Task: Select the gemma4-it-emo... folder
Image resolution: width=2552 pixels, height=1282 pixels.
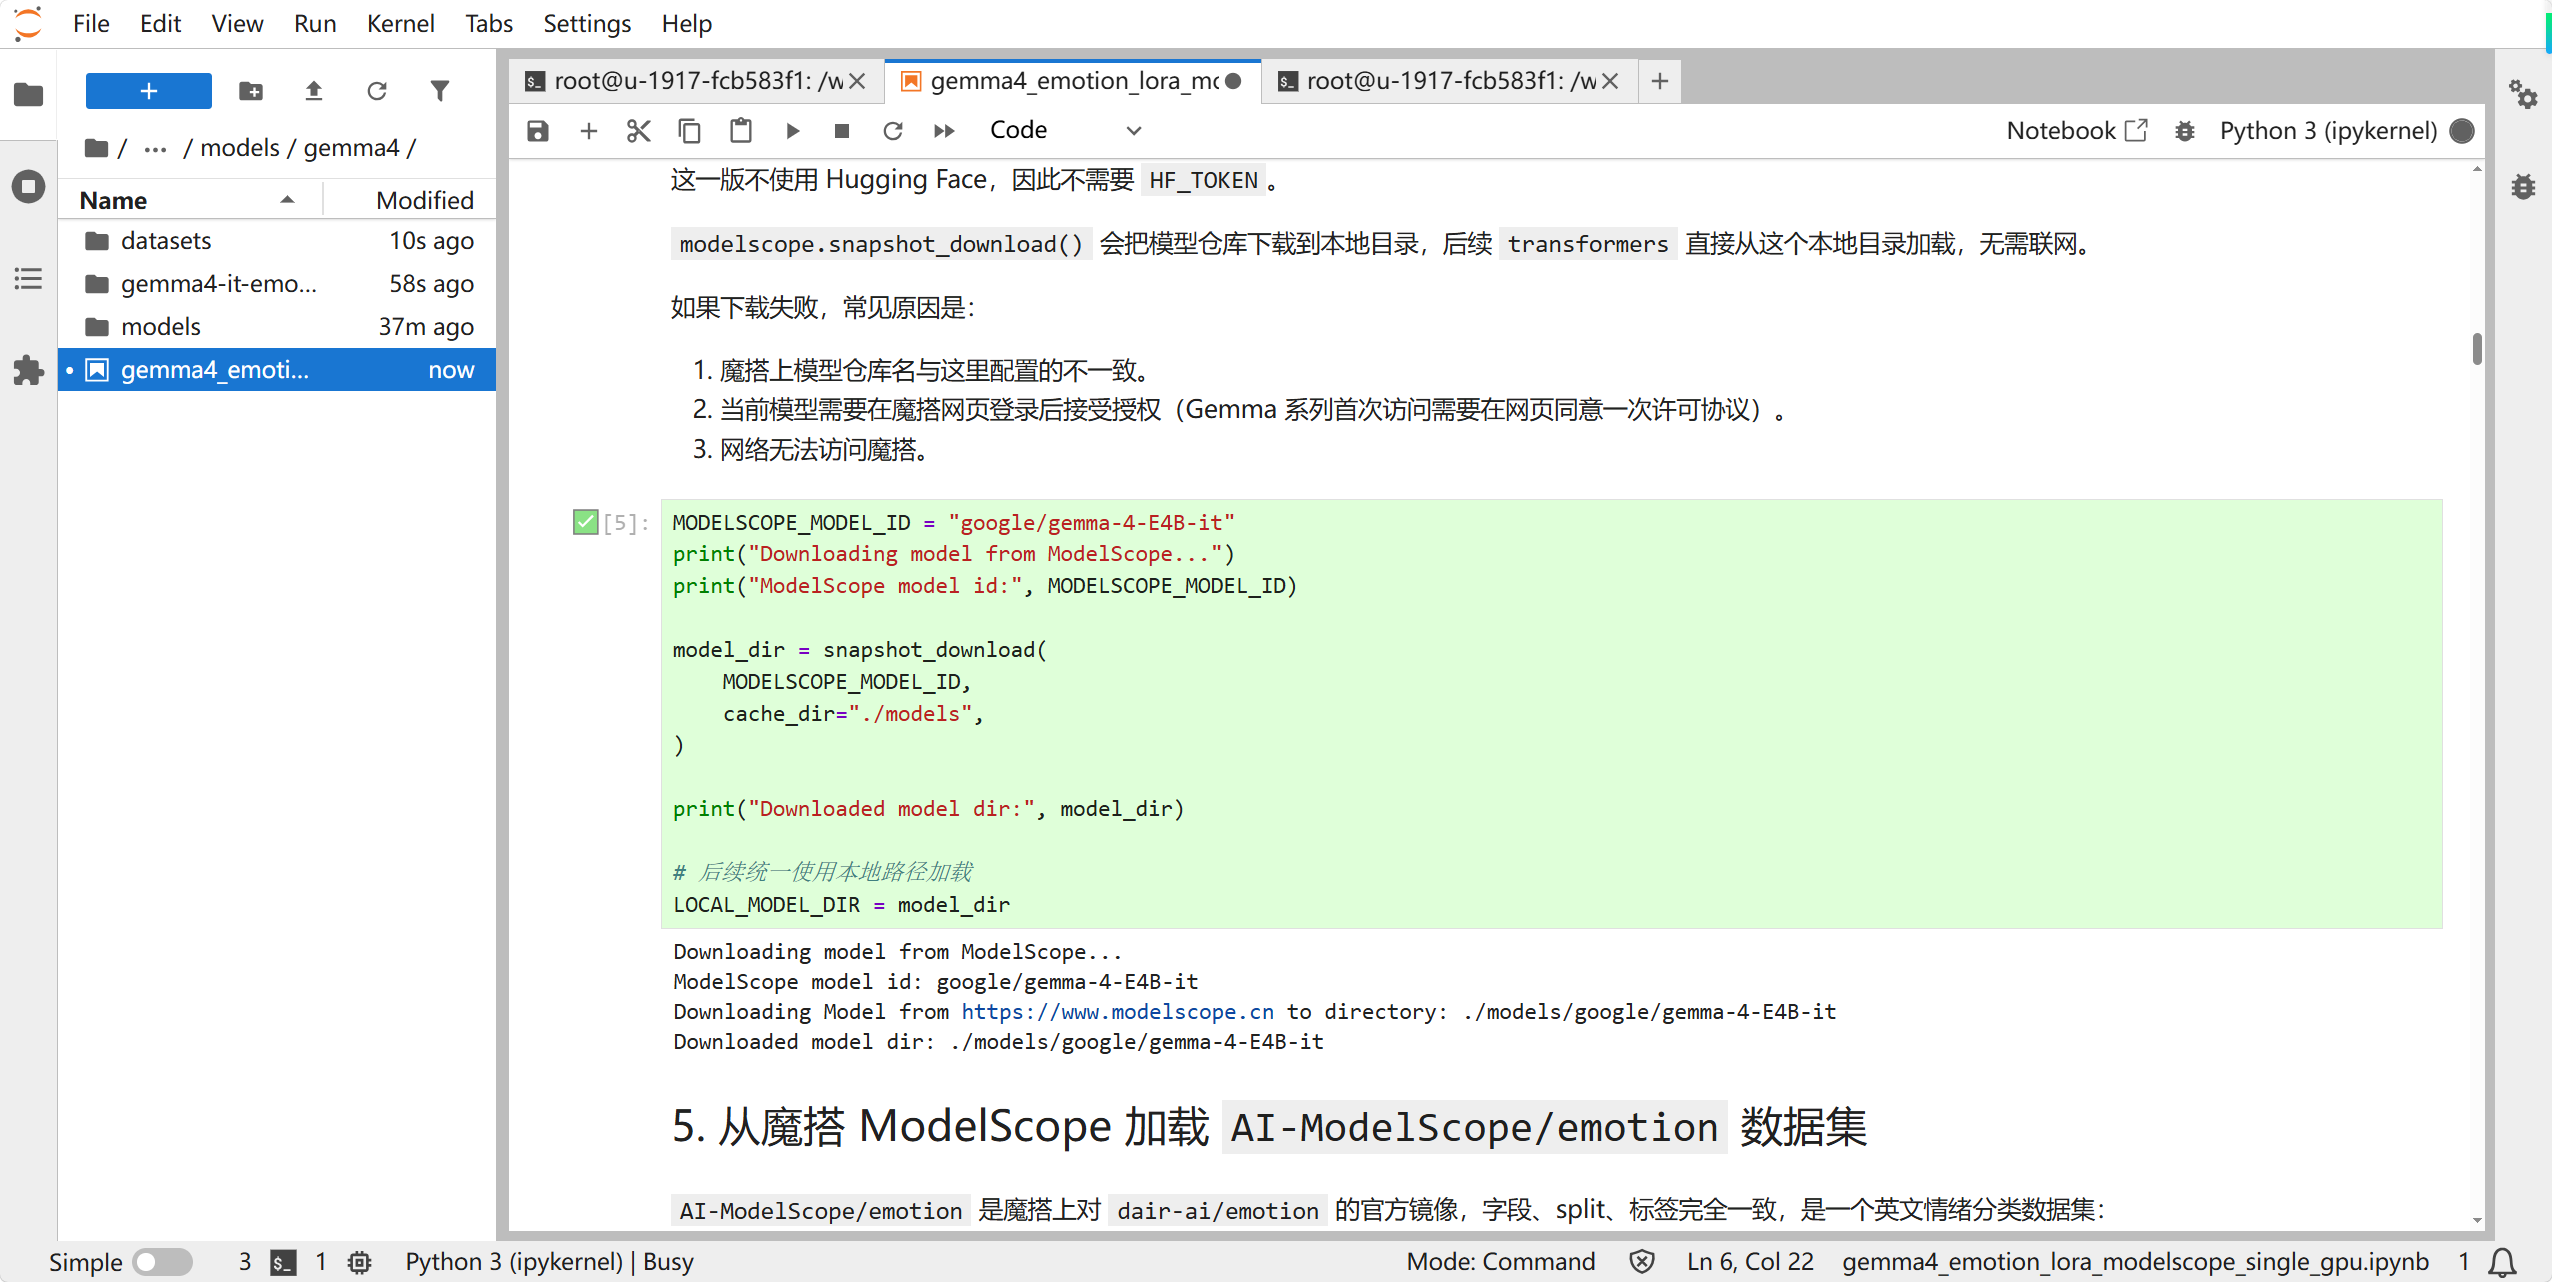Action: click(277, 284)
